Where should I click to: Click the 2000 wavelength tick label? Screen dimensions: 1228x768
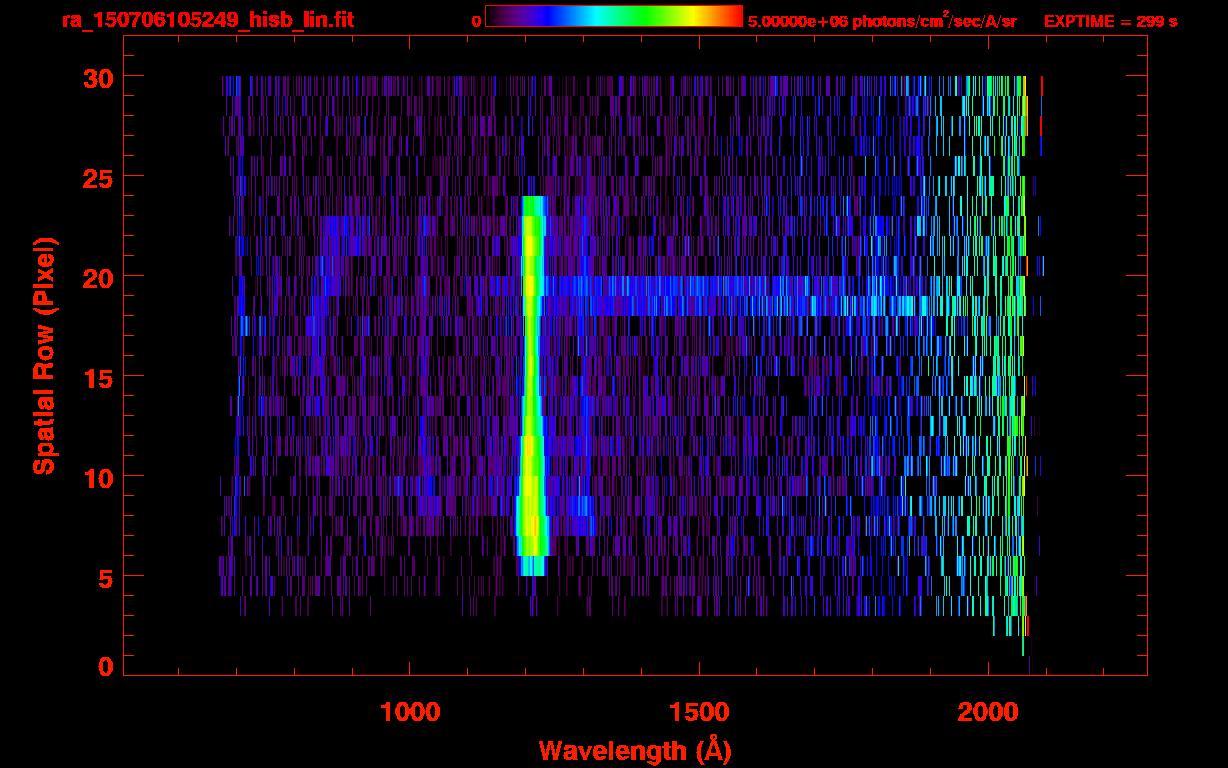(988, 712)
